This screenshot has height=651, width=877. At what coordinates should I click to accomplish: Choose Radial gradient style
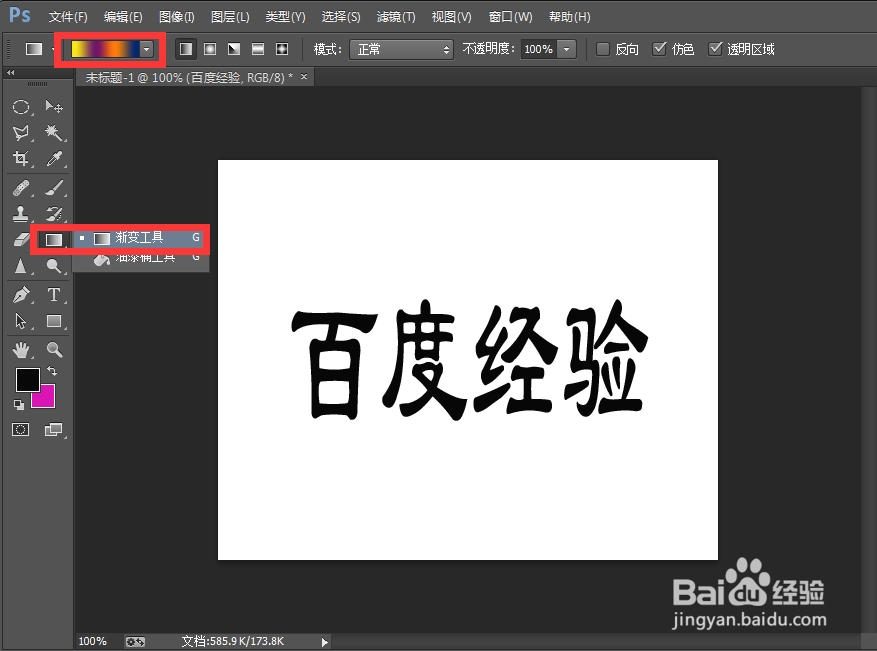[x=210, y=49]
